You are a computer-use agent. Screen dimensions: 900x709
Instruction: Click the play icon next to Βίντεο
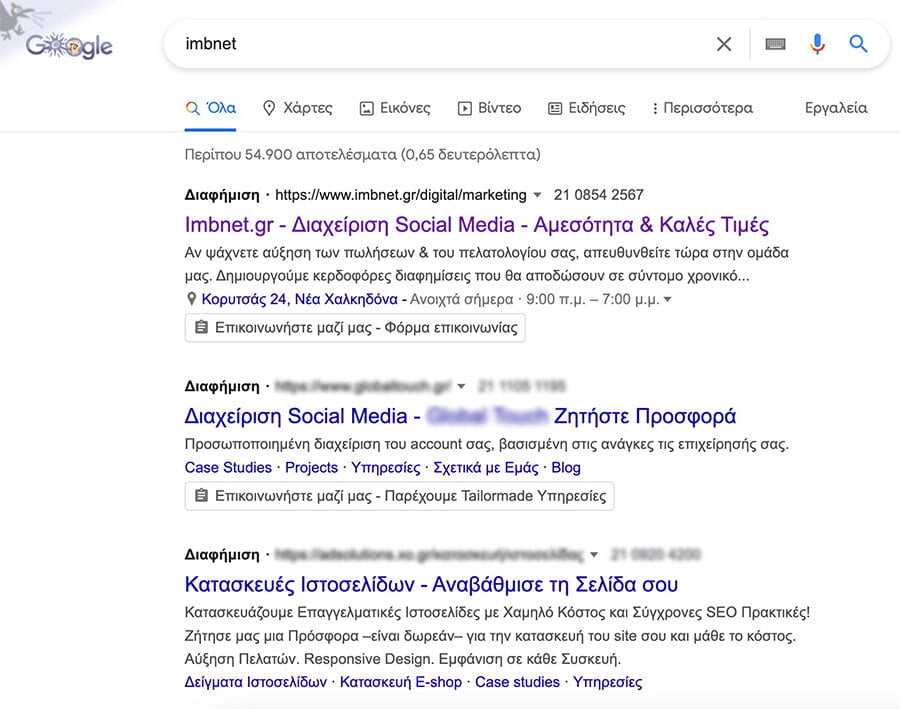pos(465,107)
